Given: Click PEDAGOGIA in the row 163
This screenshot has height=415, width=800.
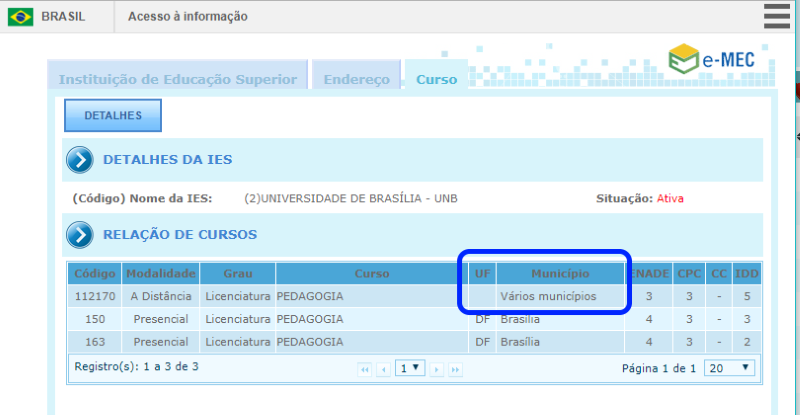Looking at the screenshot, I should coord(310,342).
